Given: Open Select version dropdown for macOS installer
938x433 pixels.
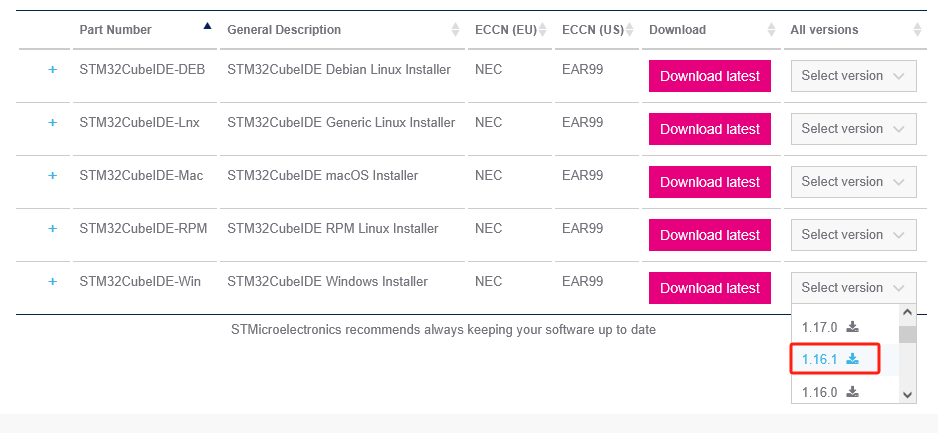Looking at the screenshot, I should tap(854, 182).
